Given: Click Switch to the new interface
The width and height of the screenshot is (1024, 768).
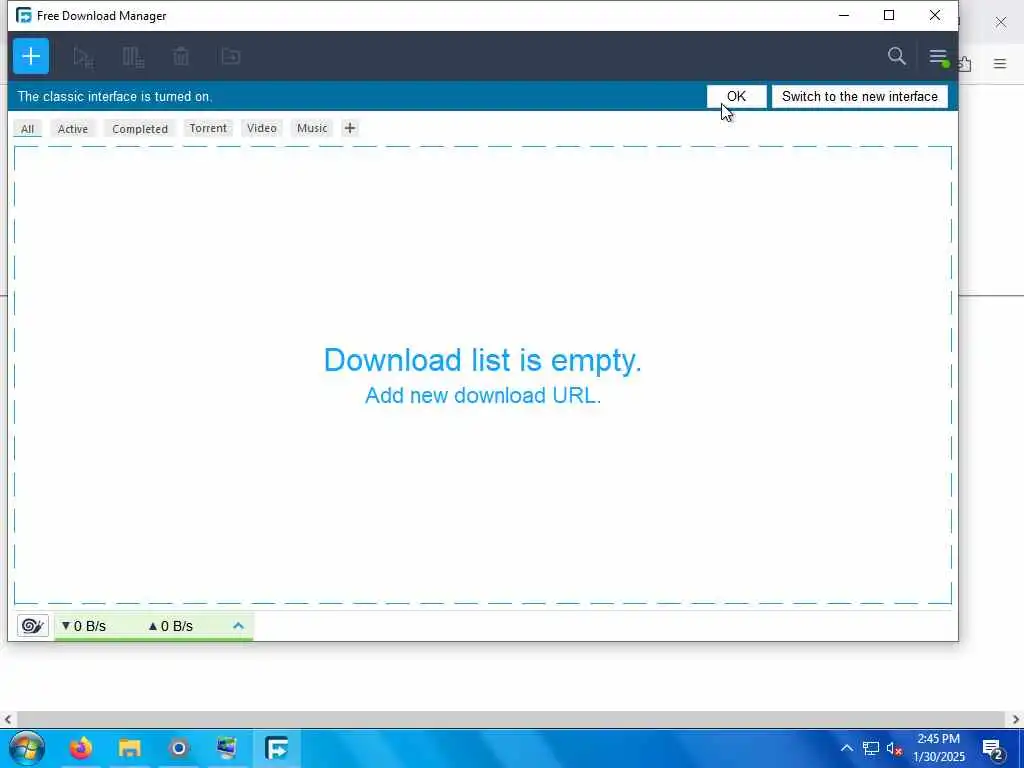Looking at the screenshot, I should 859,97.
